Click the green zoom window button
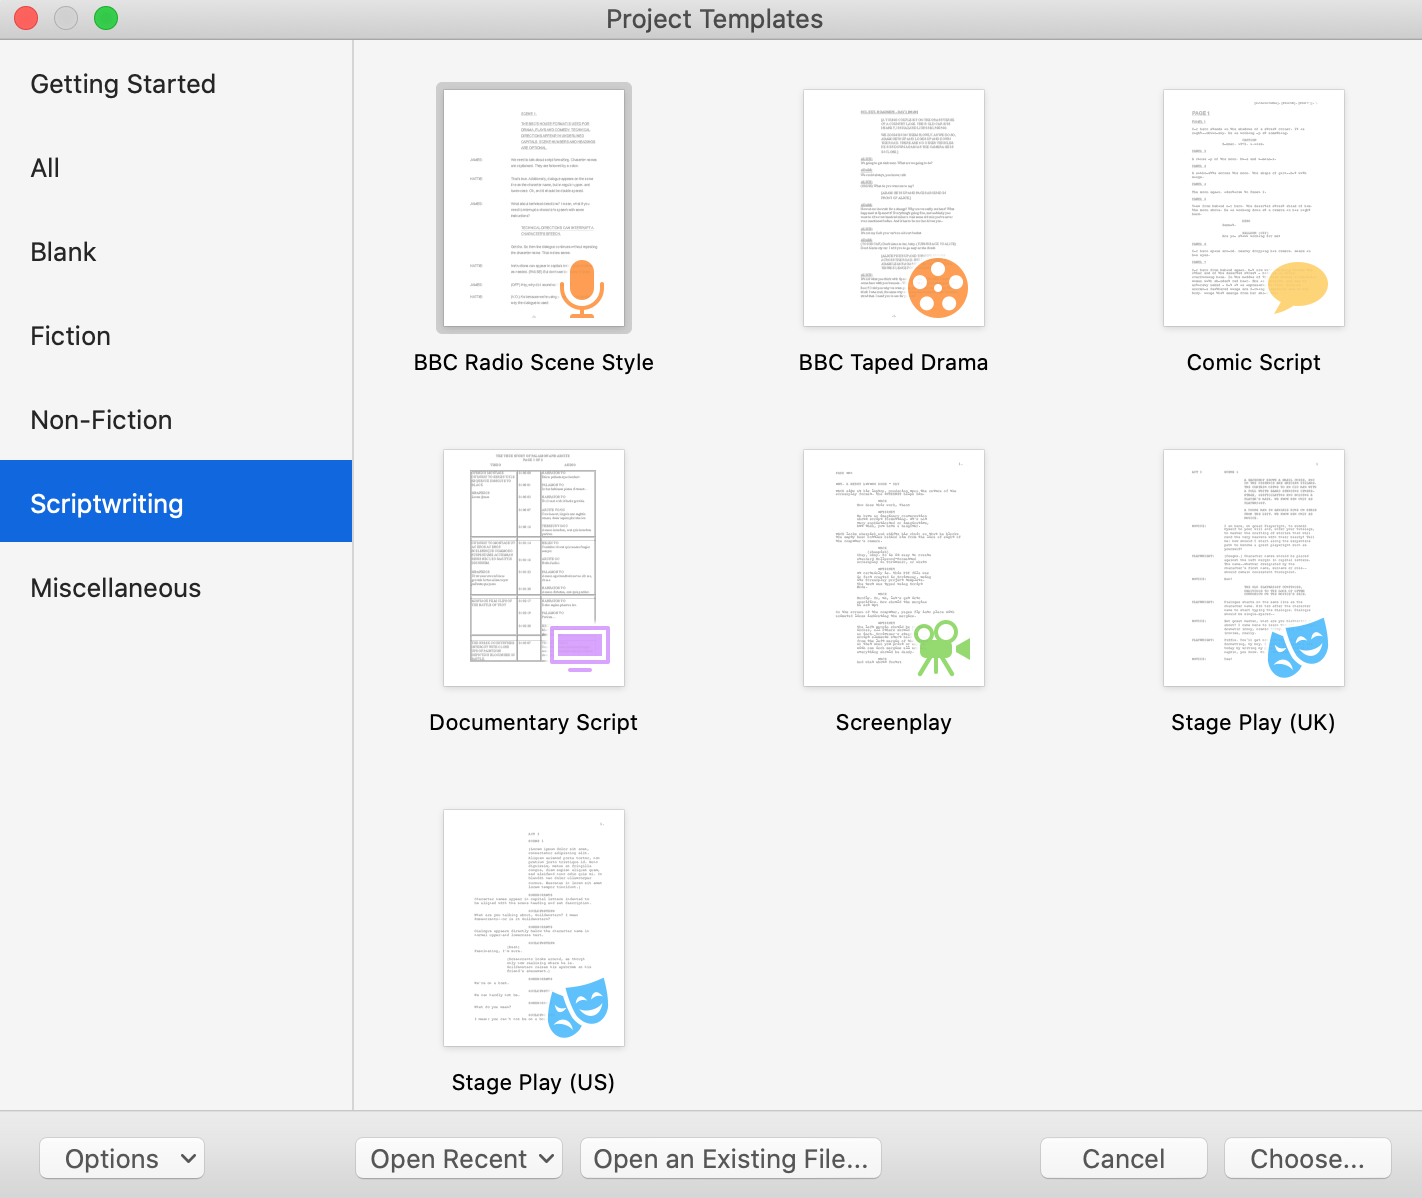The height and width of the screenshot is (1198, 1422). 106,18
